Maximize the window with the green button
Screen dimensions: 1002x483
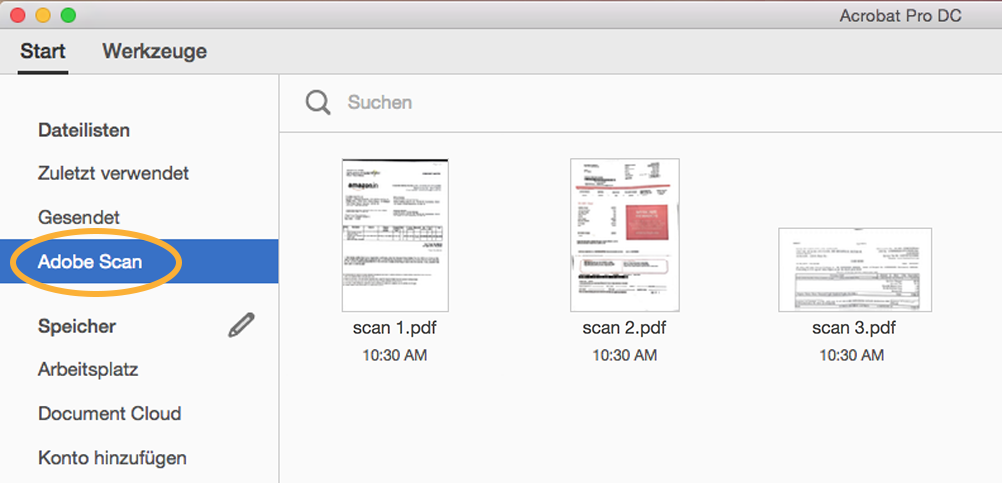(68, 15)
